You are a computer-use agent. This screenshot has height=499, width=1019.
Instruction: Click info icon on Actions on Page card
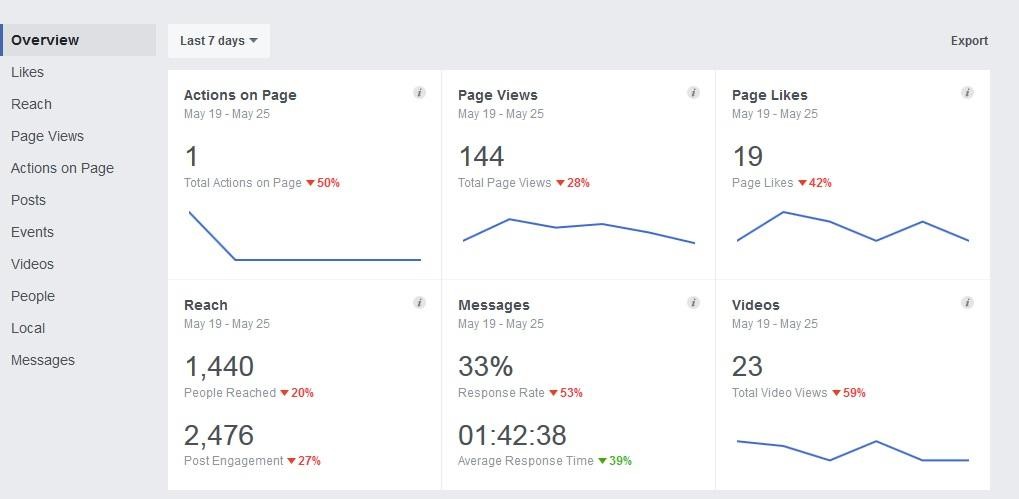pyautogui.click(x=419, y=93)
